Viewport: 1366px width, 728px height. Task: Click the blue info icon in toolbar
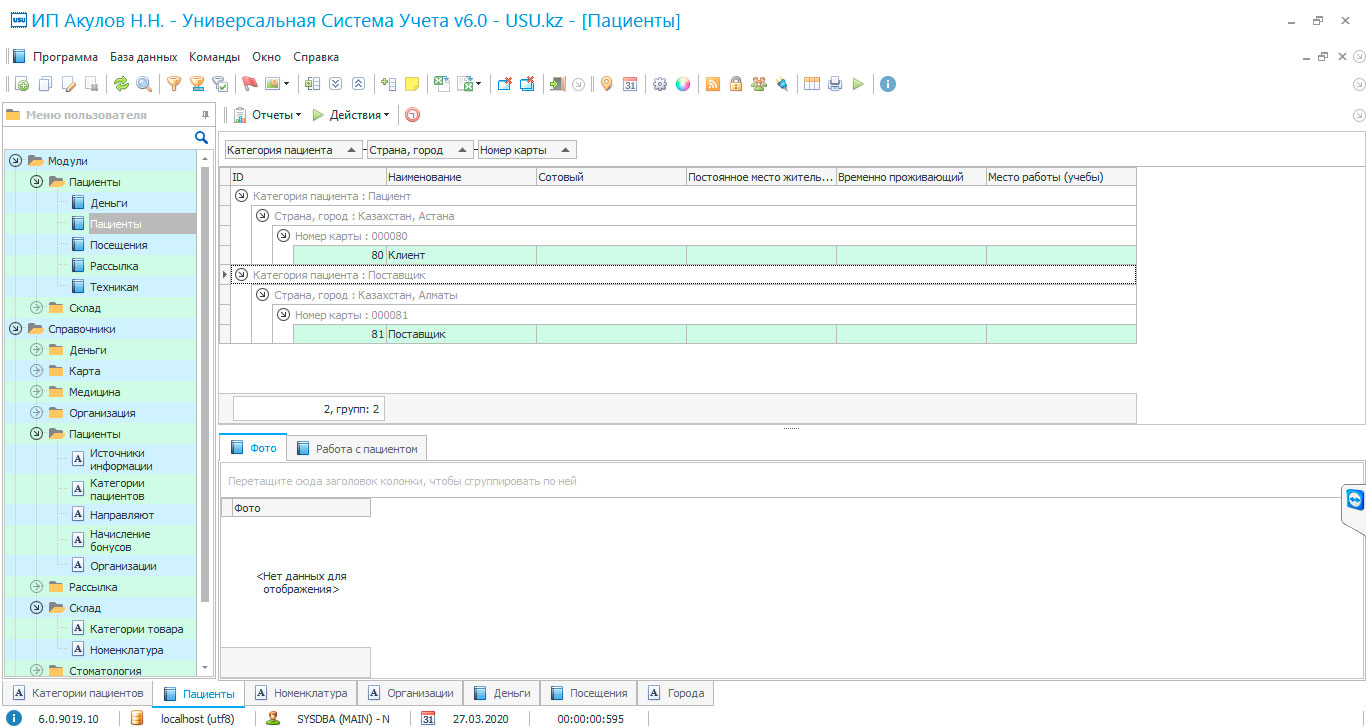[x=888, y=84]
